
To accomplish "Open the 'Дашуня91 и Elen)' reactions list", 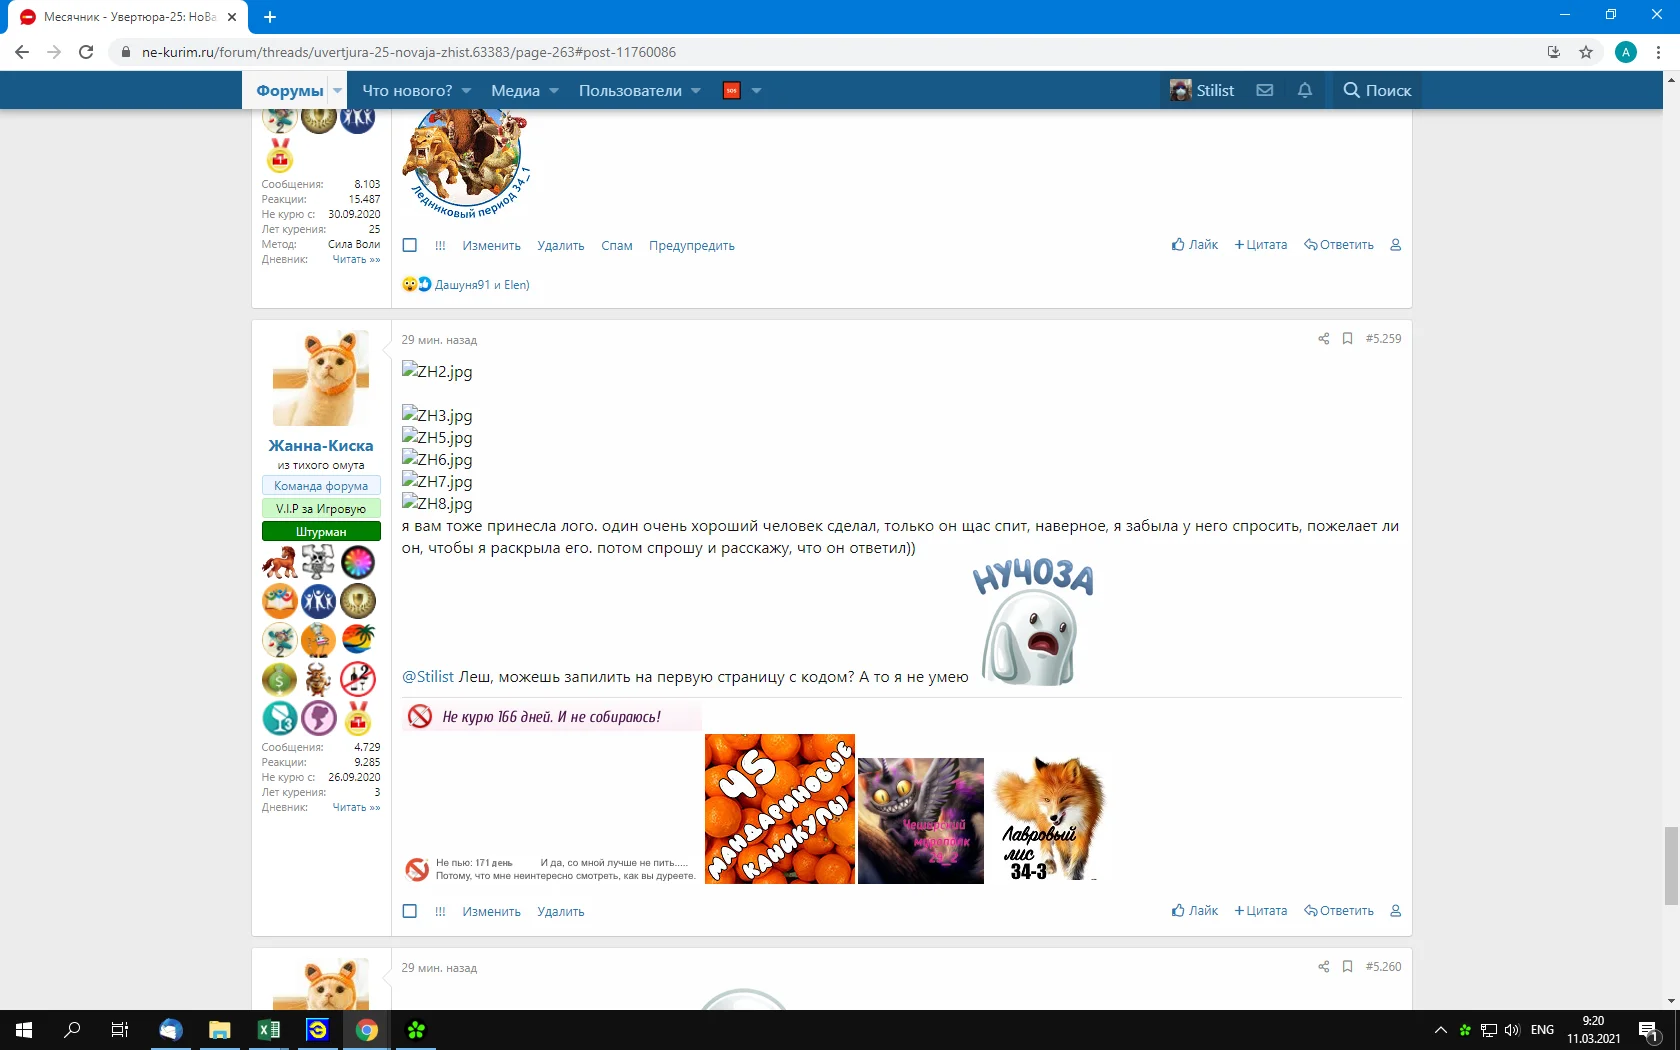I will (x=482, y=285).
